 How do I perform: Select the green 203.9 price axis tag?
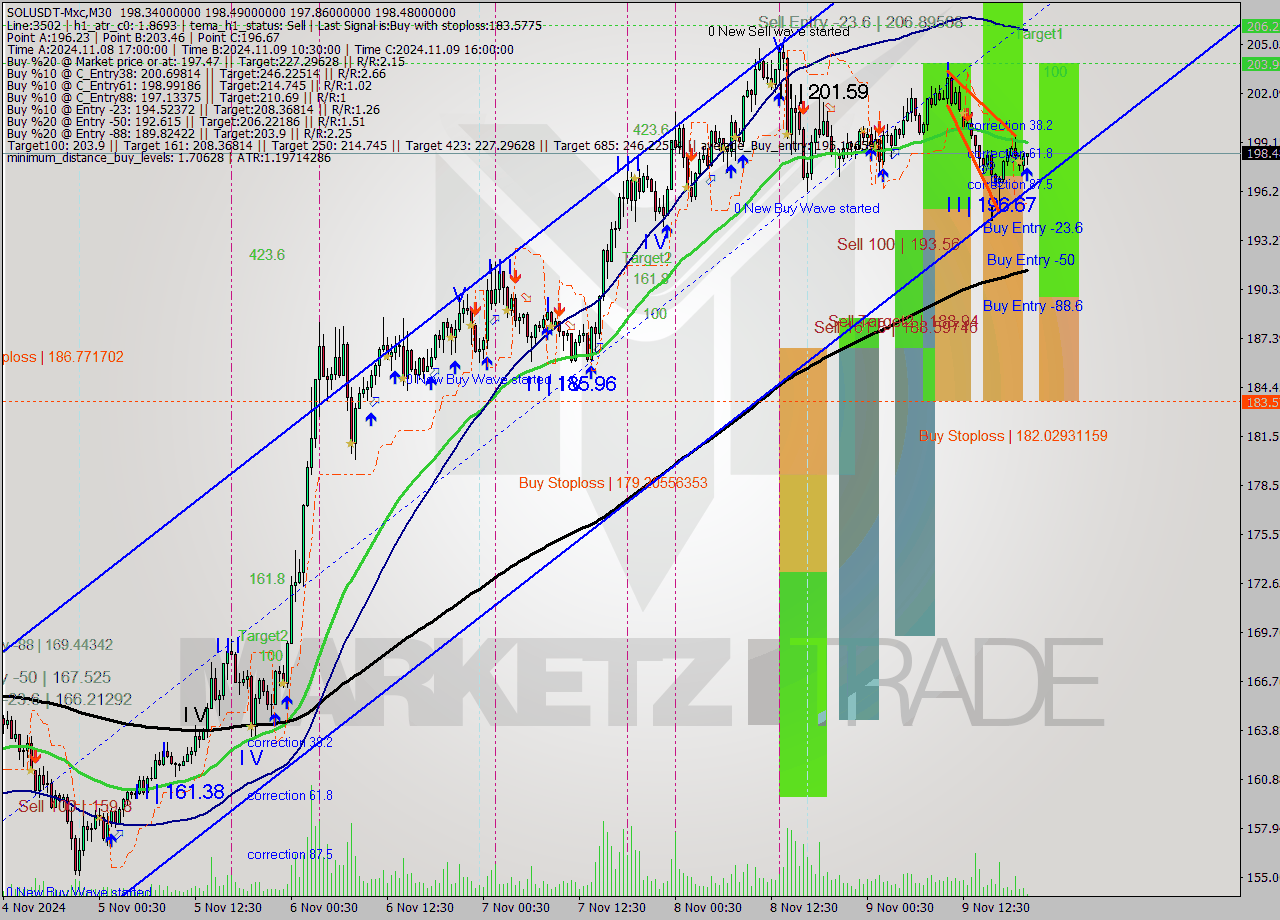pyautogui.click(x=1260, y=64)
